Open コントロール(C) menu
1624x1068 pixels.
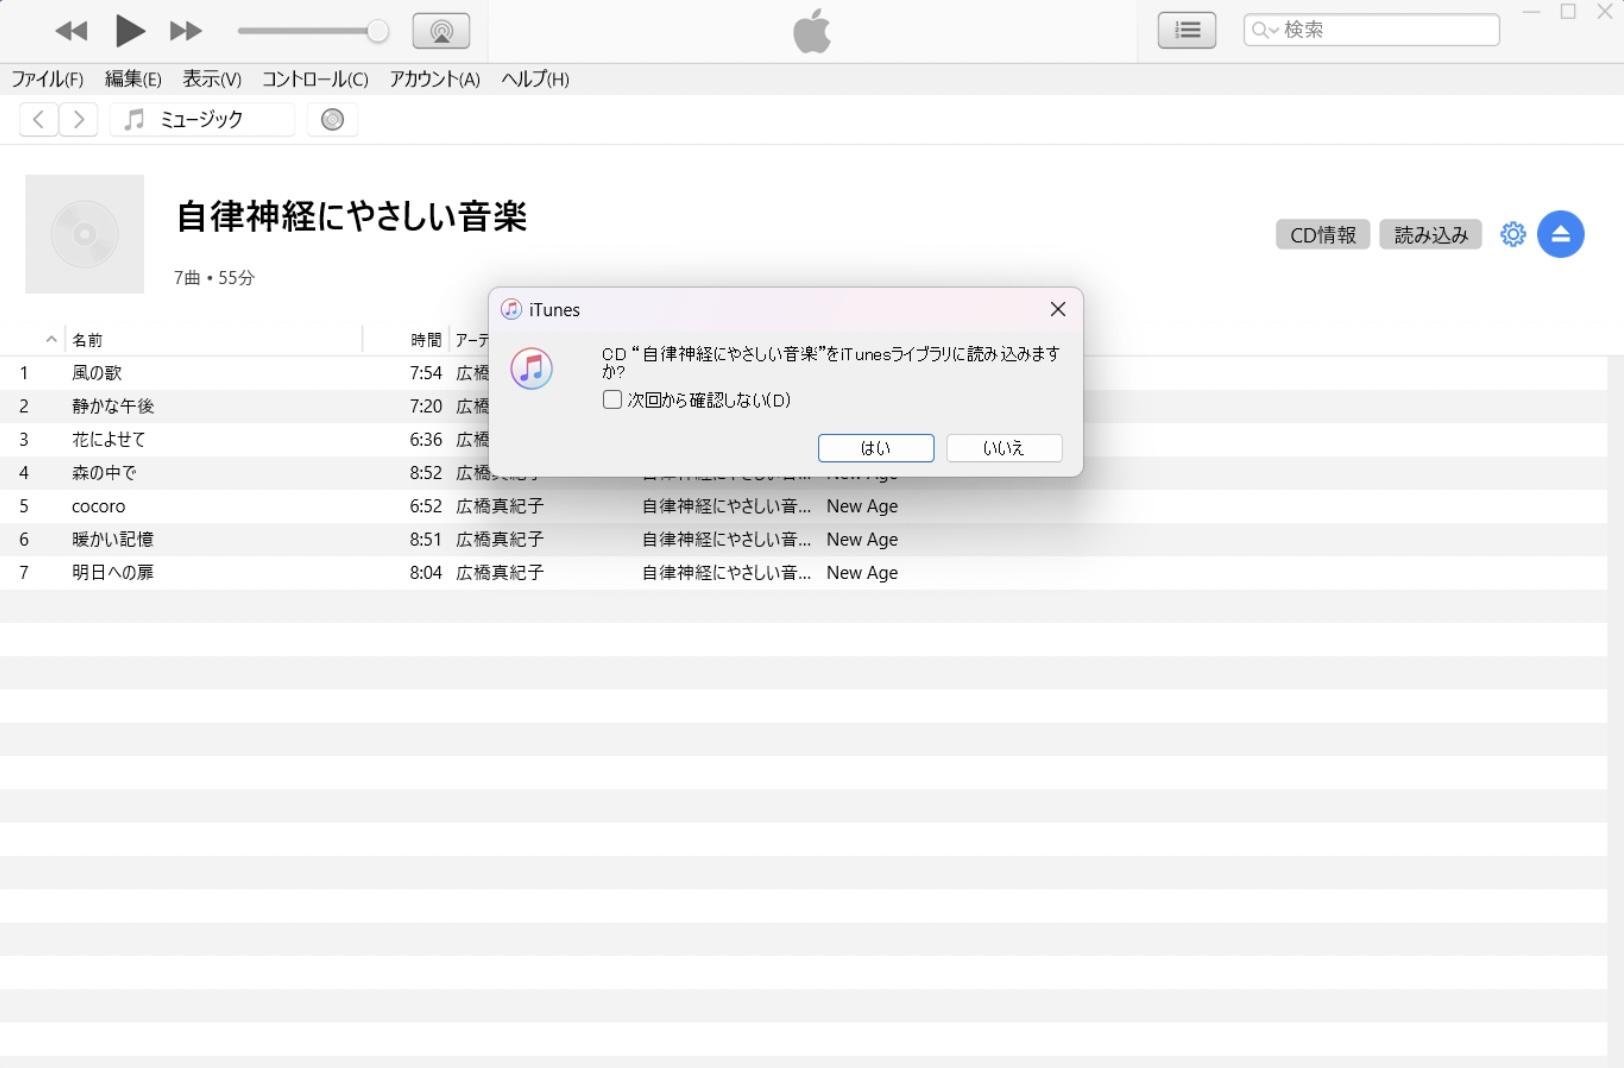pos(315,79)
